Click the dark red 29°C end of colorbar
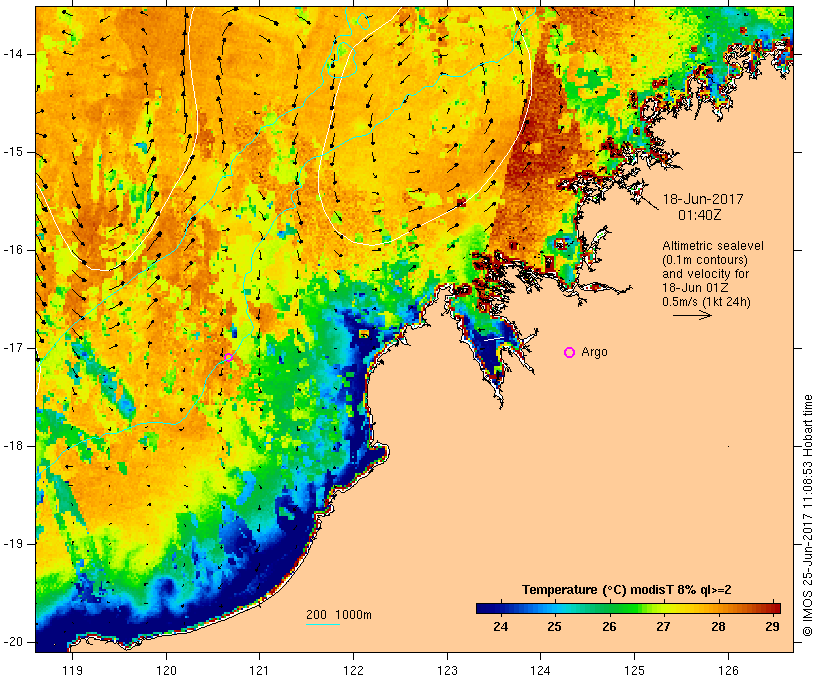 coord(774,608)
